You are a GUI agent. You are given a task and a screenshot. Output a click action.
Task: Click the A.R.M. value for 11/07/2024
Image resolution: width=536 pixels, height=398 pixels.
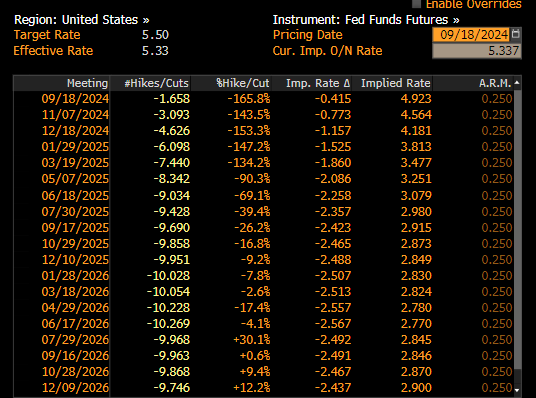coord(497,115)
